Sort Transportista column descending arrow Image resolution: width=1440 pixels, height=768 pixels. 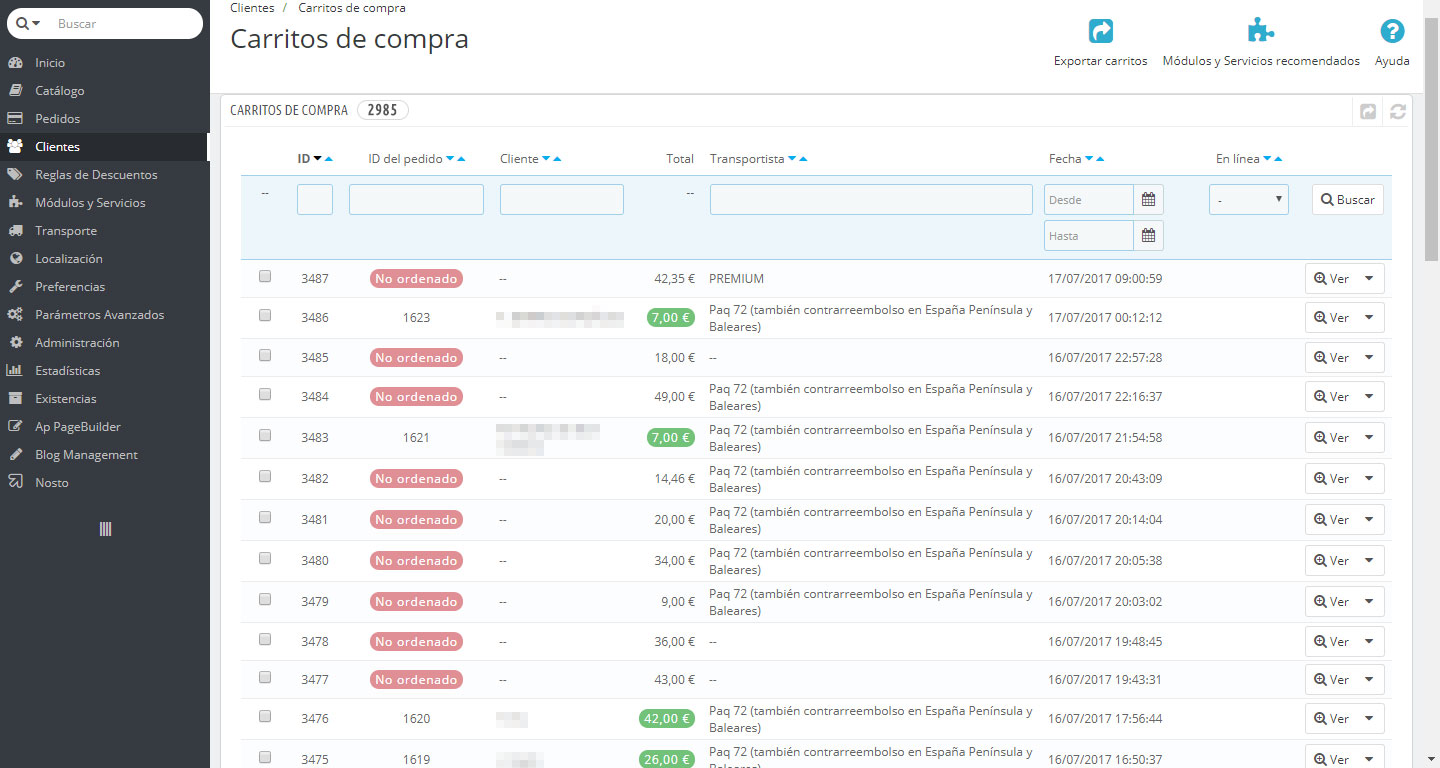[792, 159]
